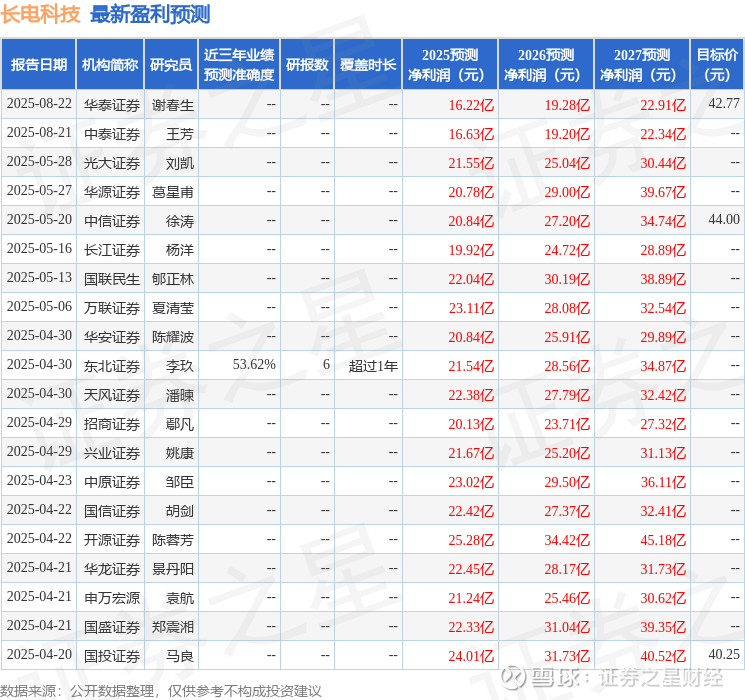The width and height of the screenshot is (745, 700).
Task: Select the 开源证券 institution cell
Action: click(112, 540)
